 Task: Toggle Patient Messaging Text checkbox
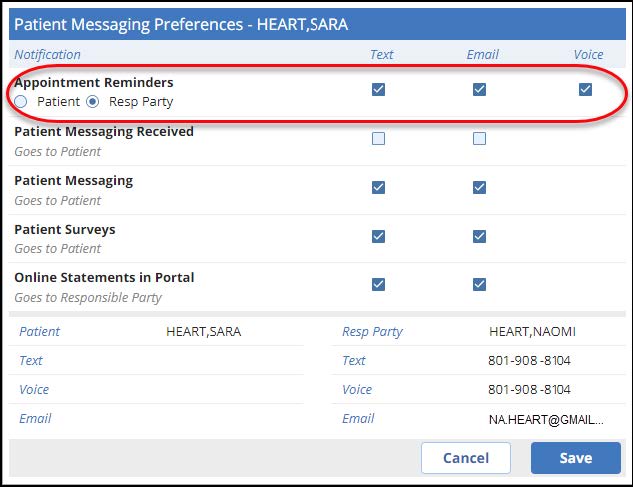(x=378, y=187)
